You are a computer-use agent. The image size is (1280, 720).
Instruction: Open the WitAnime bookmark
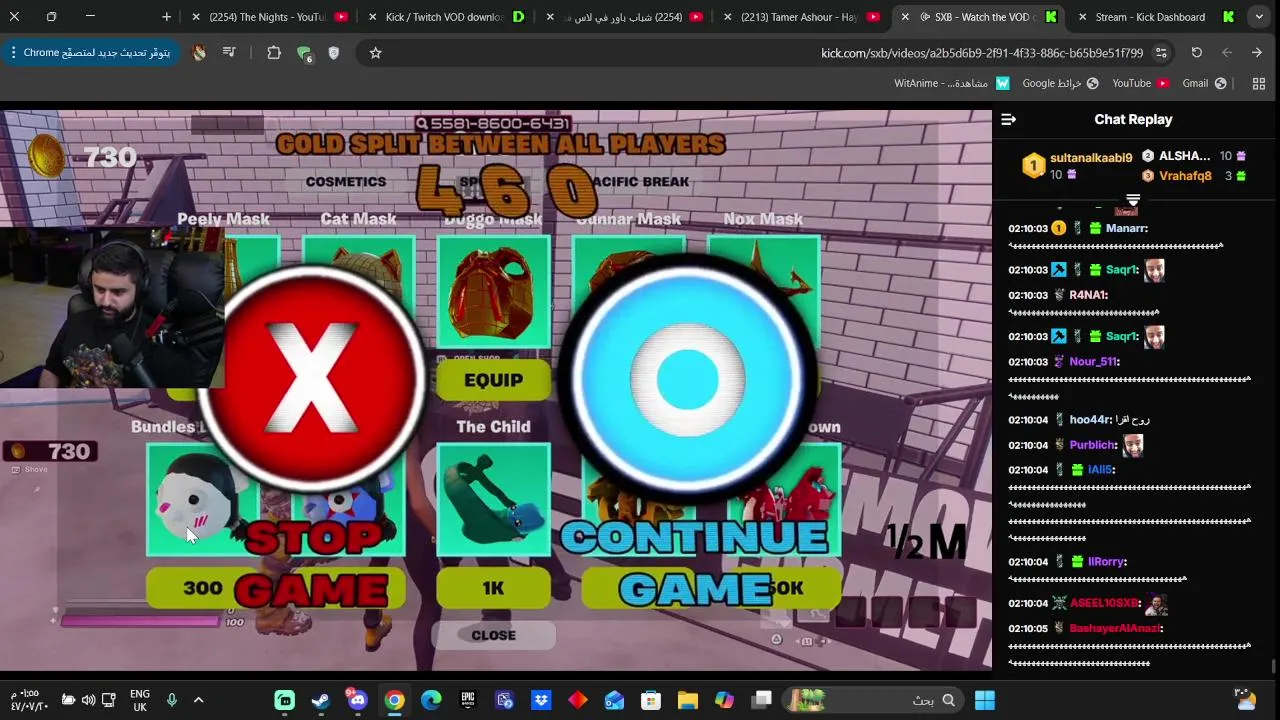pyautogui.click(x=952, y=84)
